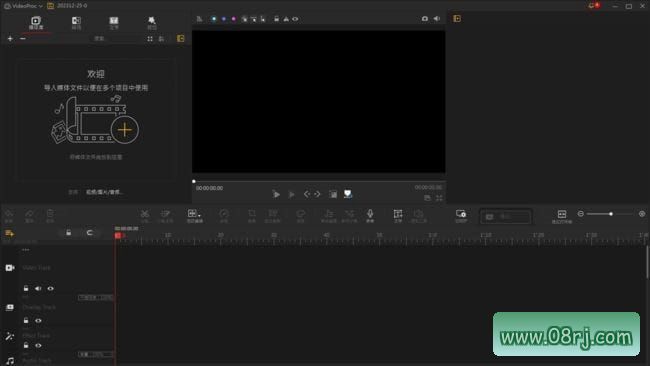Play the preview video
This screenshot has width=650, height=366.
point(276,194)
